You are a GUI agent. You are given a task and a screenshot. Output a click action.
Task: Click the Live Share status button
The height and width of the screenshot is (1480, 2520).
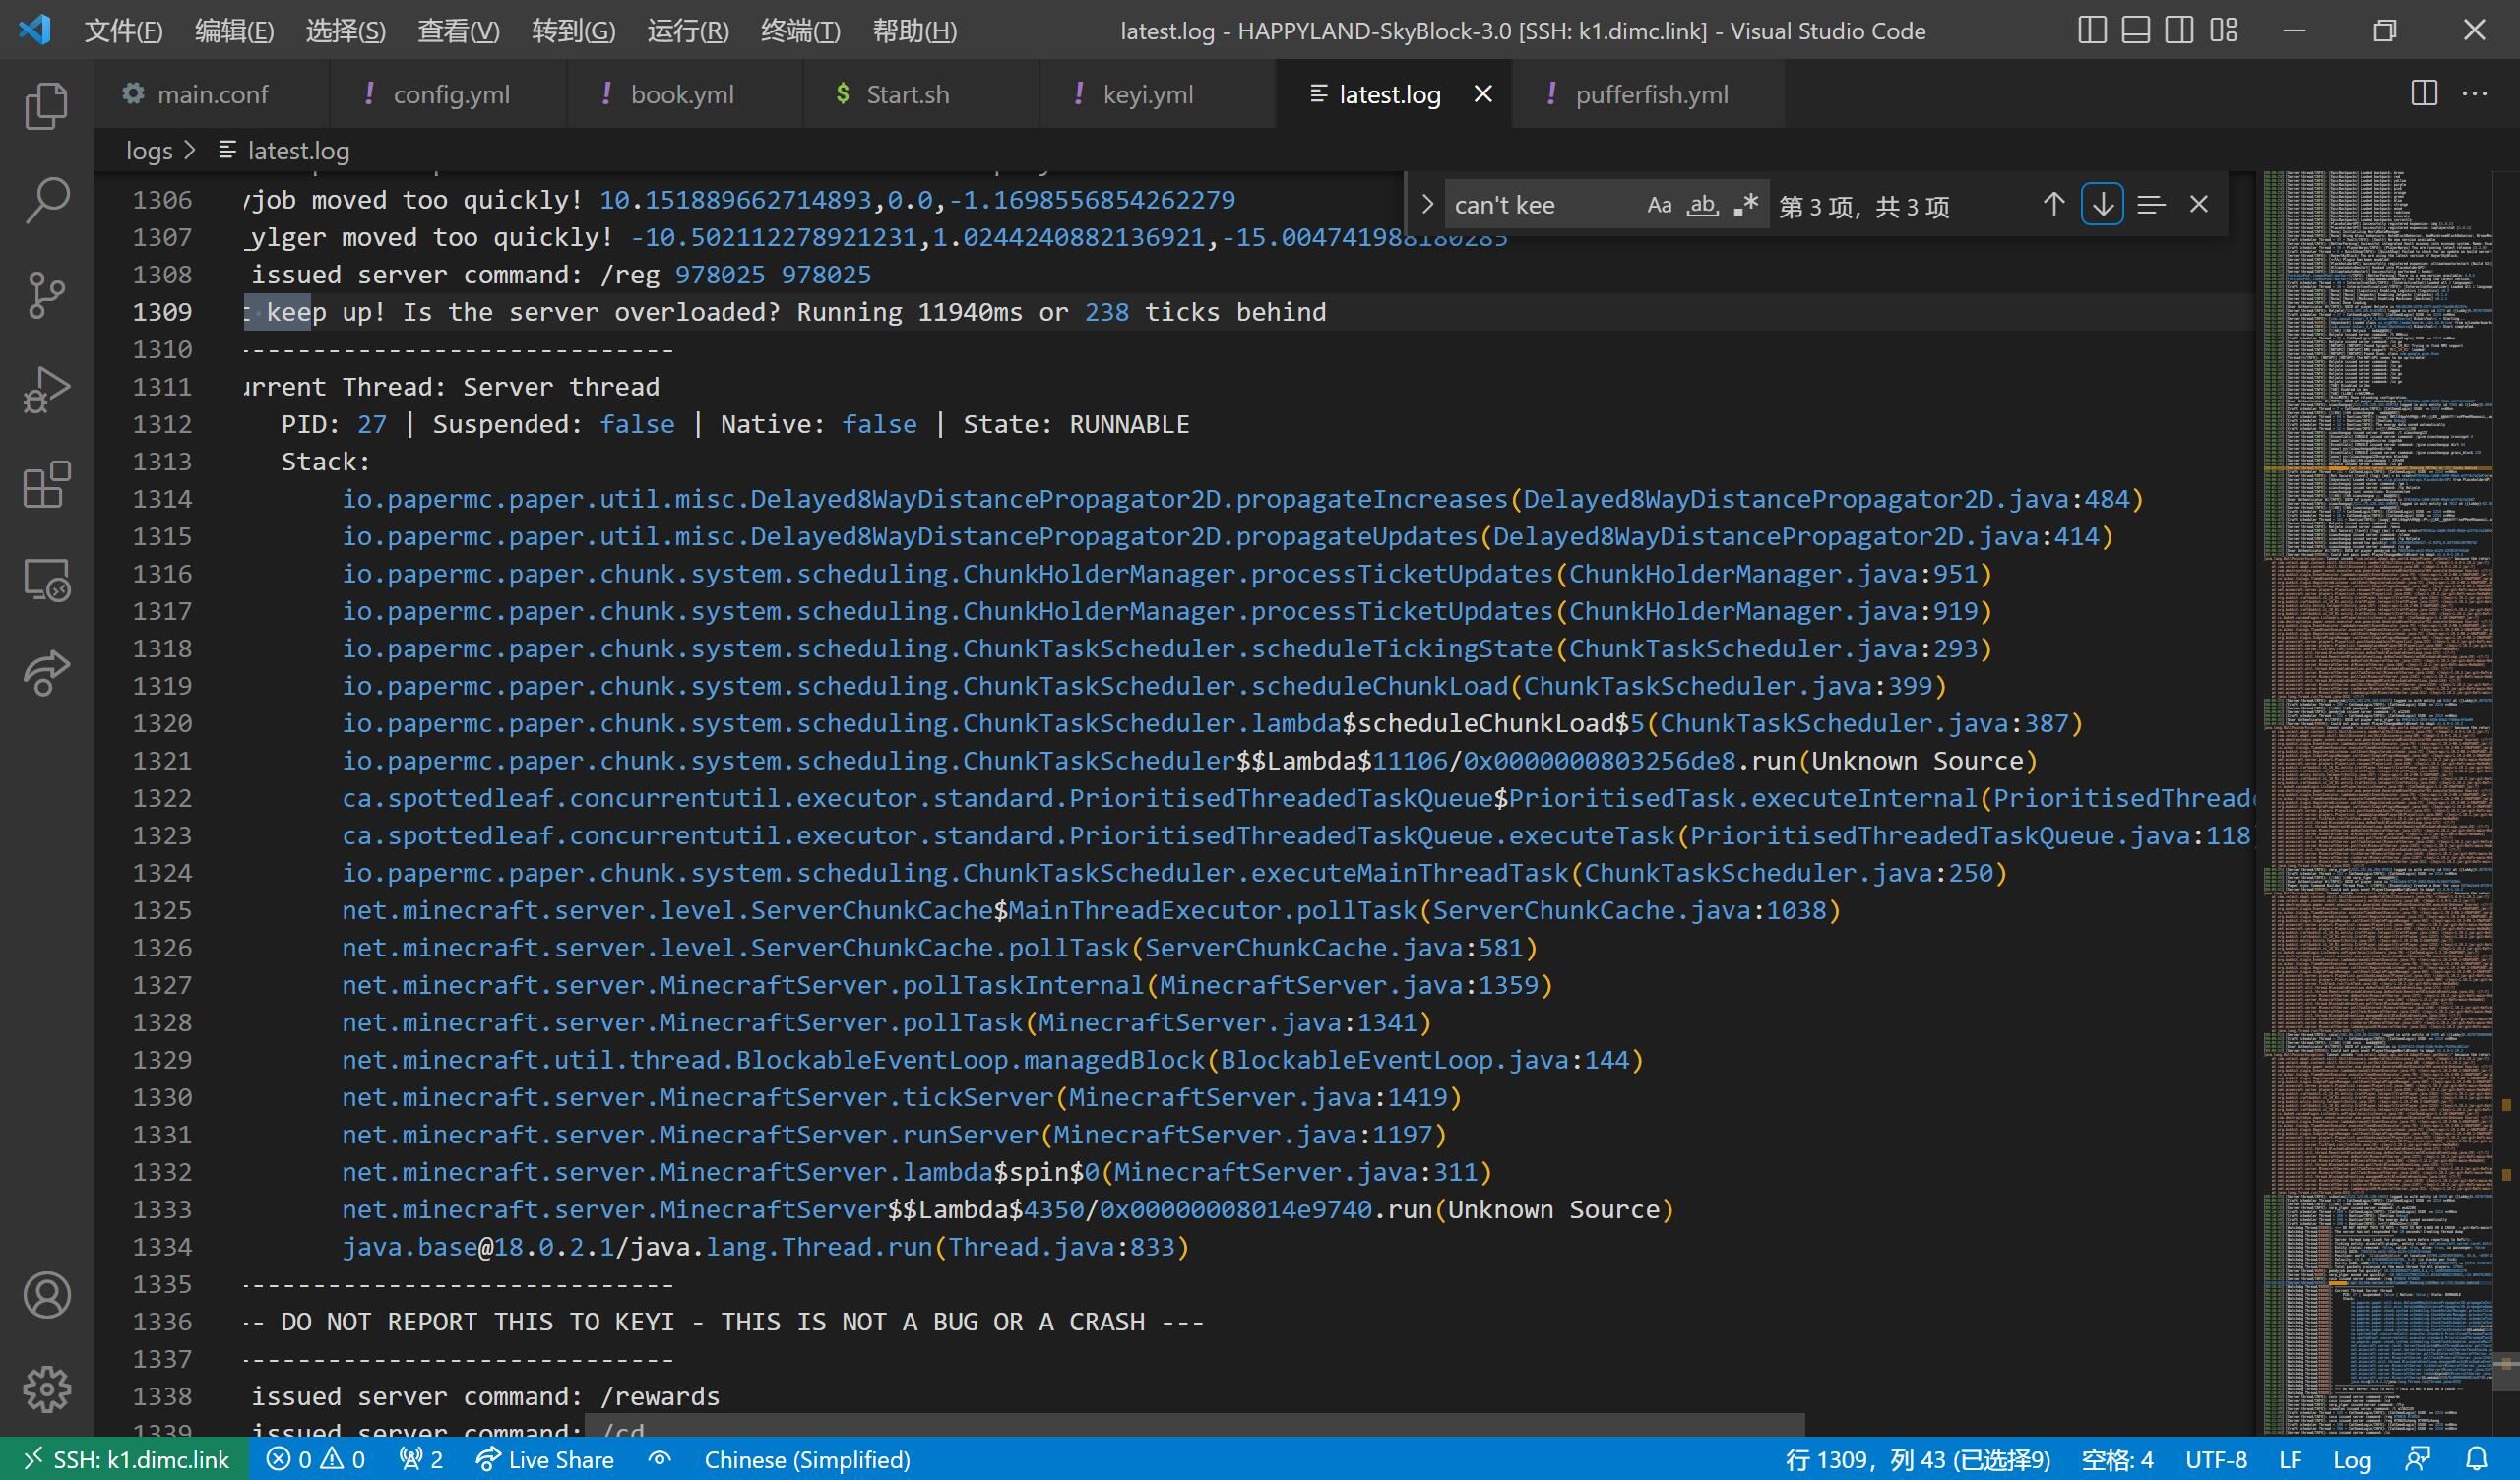click(545, 1460)
